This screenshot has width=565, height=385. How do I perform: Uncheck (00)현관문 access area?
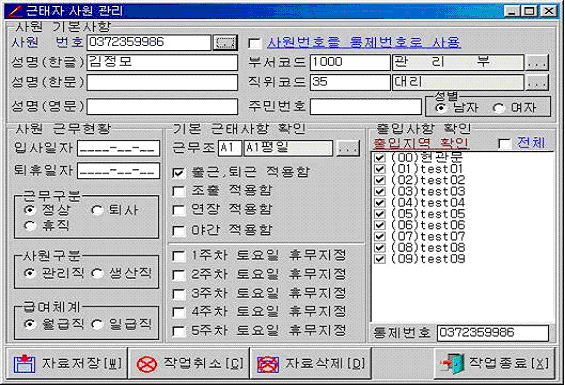click(x=380, y=158)
